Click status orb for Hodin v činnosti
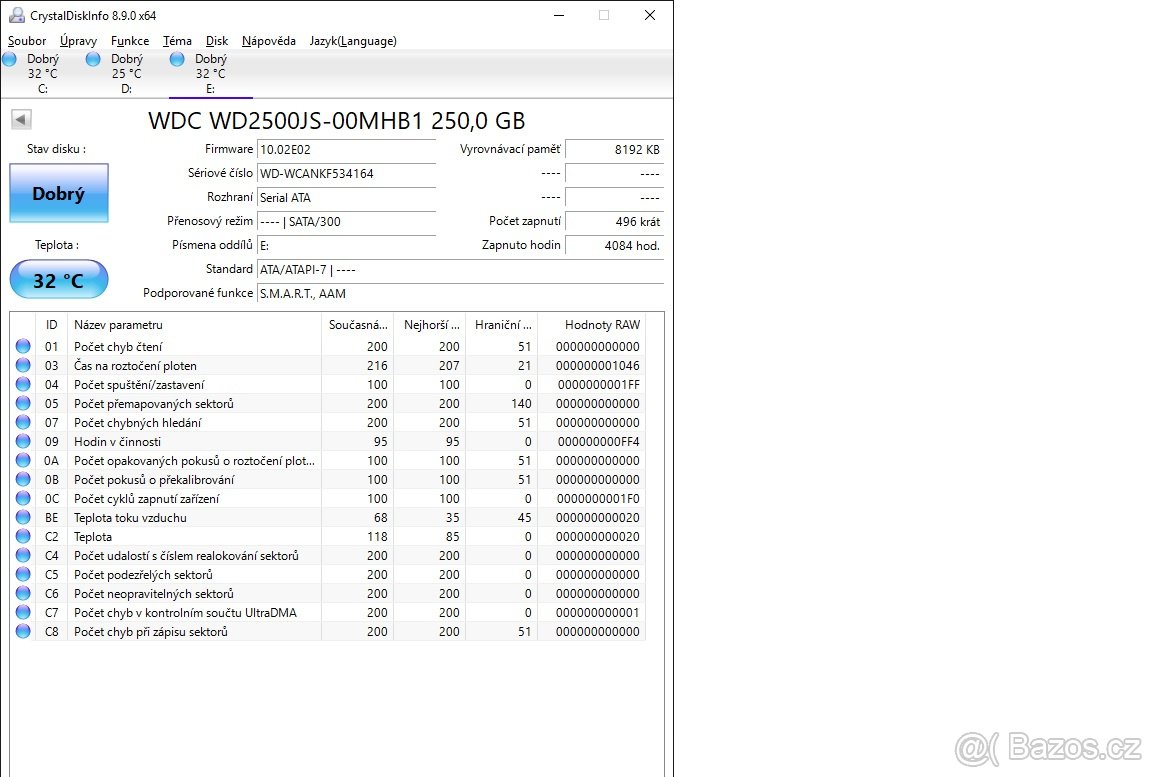Image resolution: width=1152 pixels, height=777 pixels. 23,442
